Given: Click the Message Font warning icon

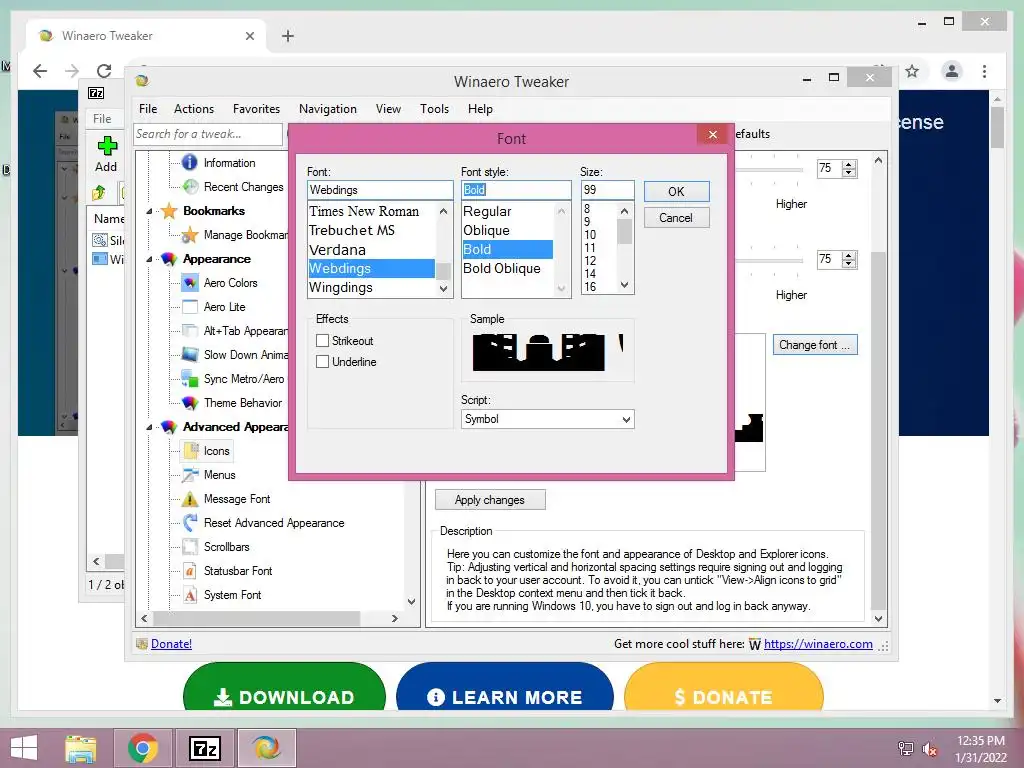Looking at the screenshot, I should pyautogui.click(x=190, y=499).
